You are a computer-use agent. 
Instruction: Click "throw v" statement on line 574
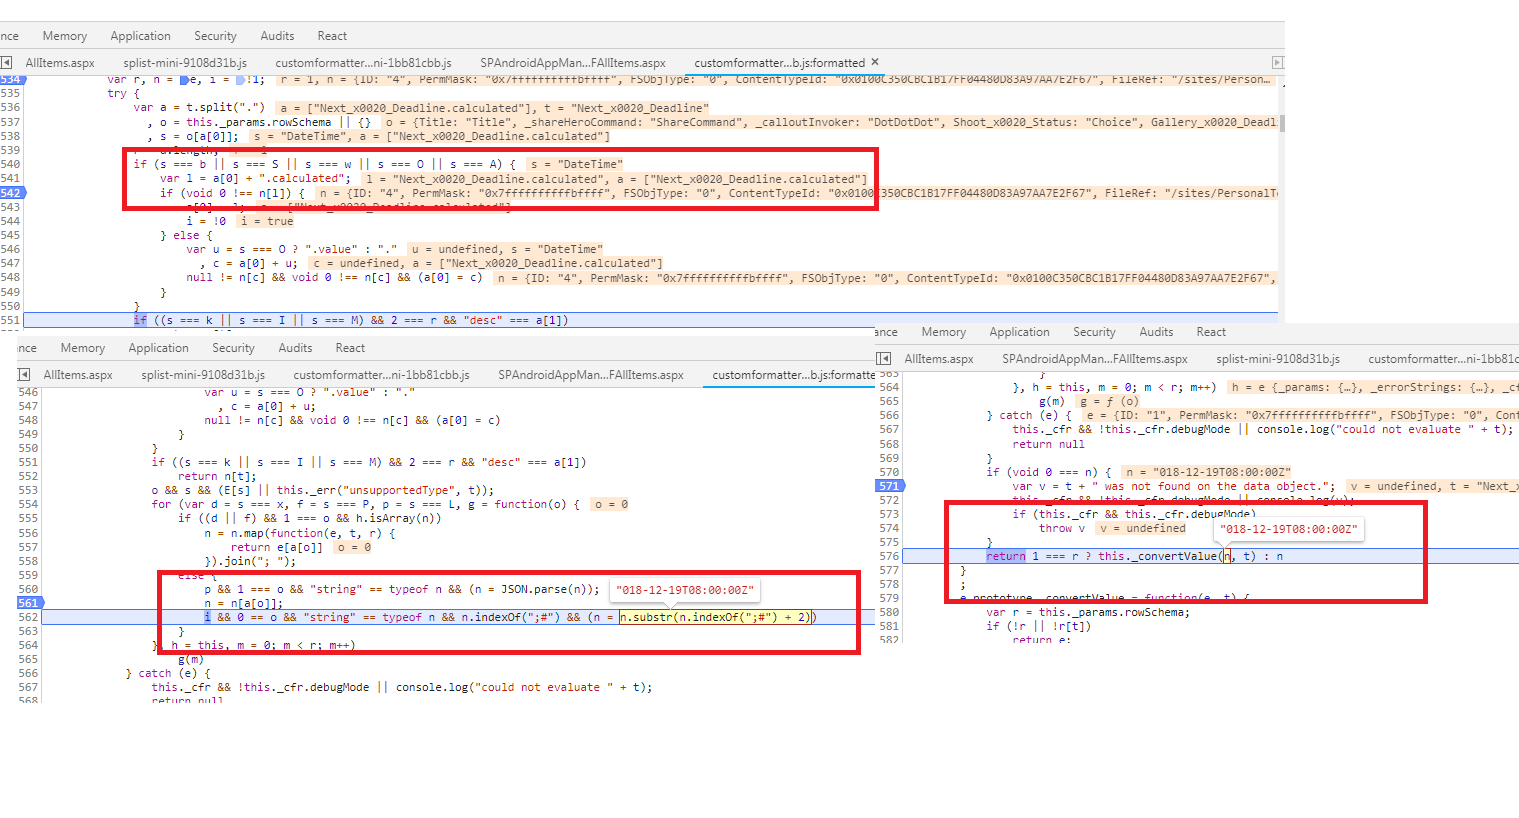(x=1061, y=528)
